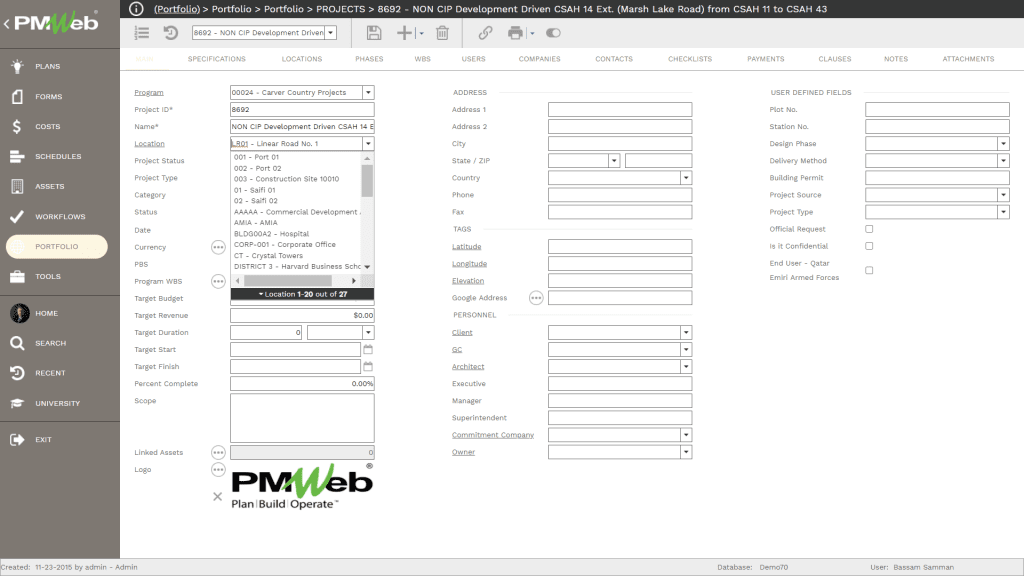The width and height of the screenshot is (1024, 576).
Task: Collapse sidebar using arrow beside PMWeb logo
Action: pyautogui.click(x=7, y=24)
